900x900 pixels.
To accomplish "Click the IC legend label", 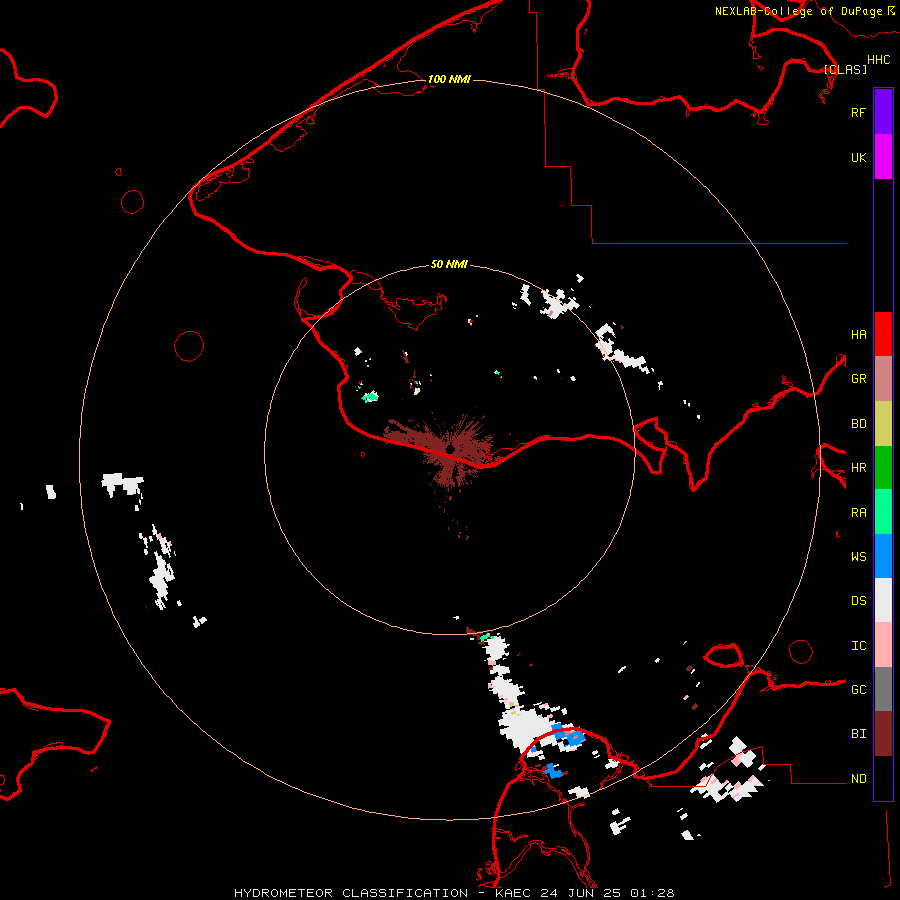I will tap(858, 645).
